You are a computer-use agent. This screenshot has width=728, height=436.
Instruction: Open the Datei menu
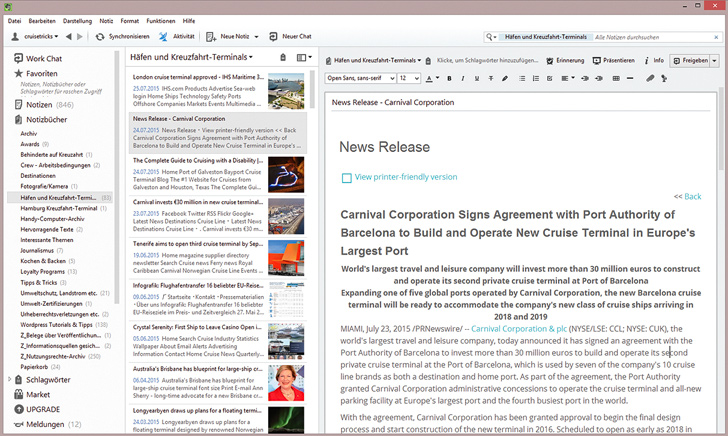click(x=14, y=21)
